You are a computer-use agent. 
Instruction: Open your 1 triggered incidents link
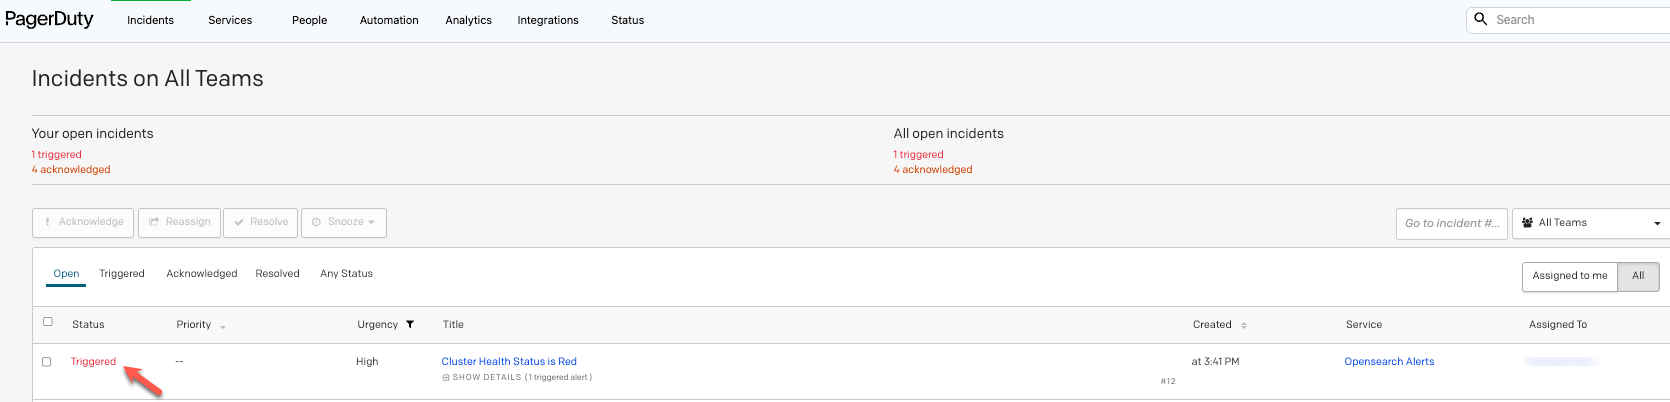coord(57,155)
